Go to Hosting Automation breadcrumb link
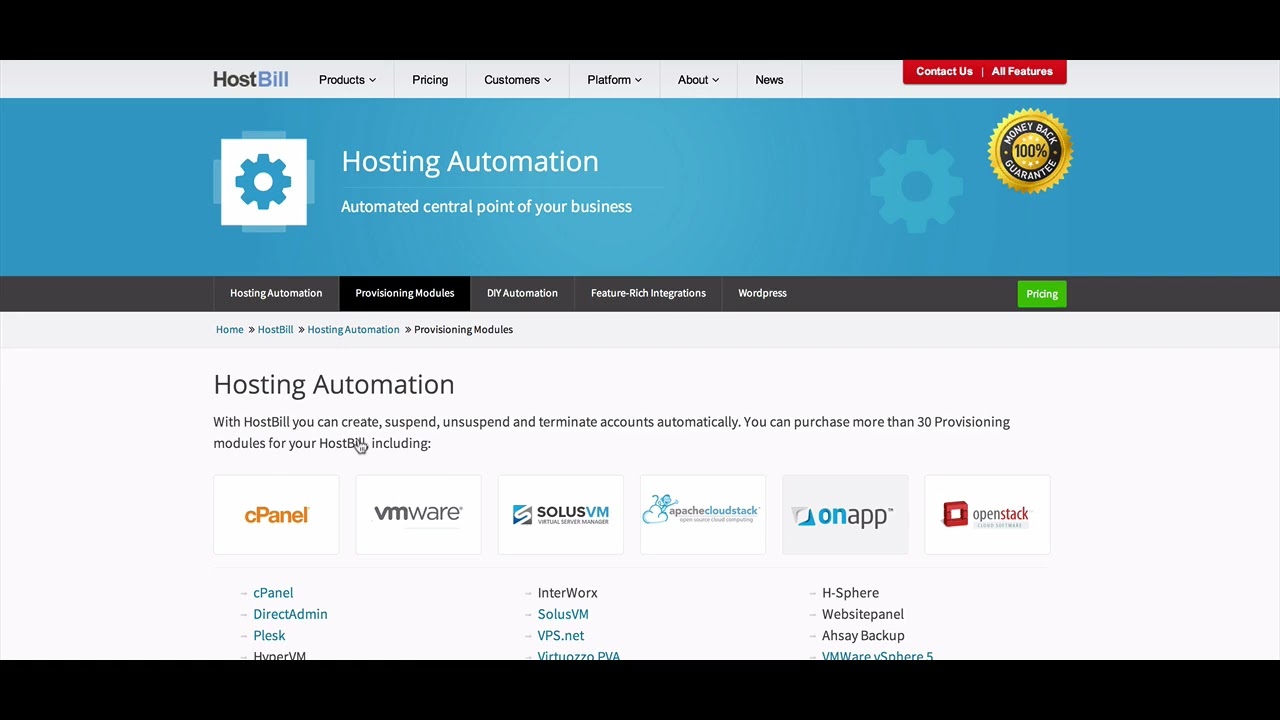Screen dimensions: 1280x720 [353, 329]
